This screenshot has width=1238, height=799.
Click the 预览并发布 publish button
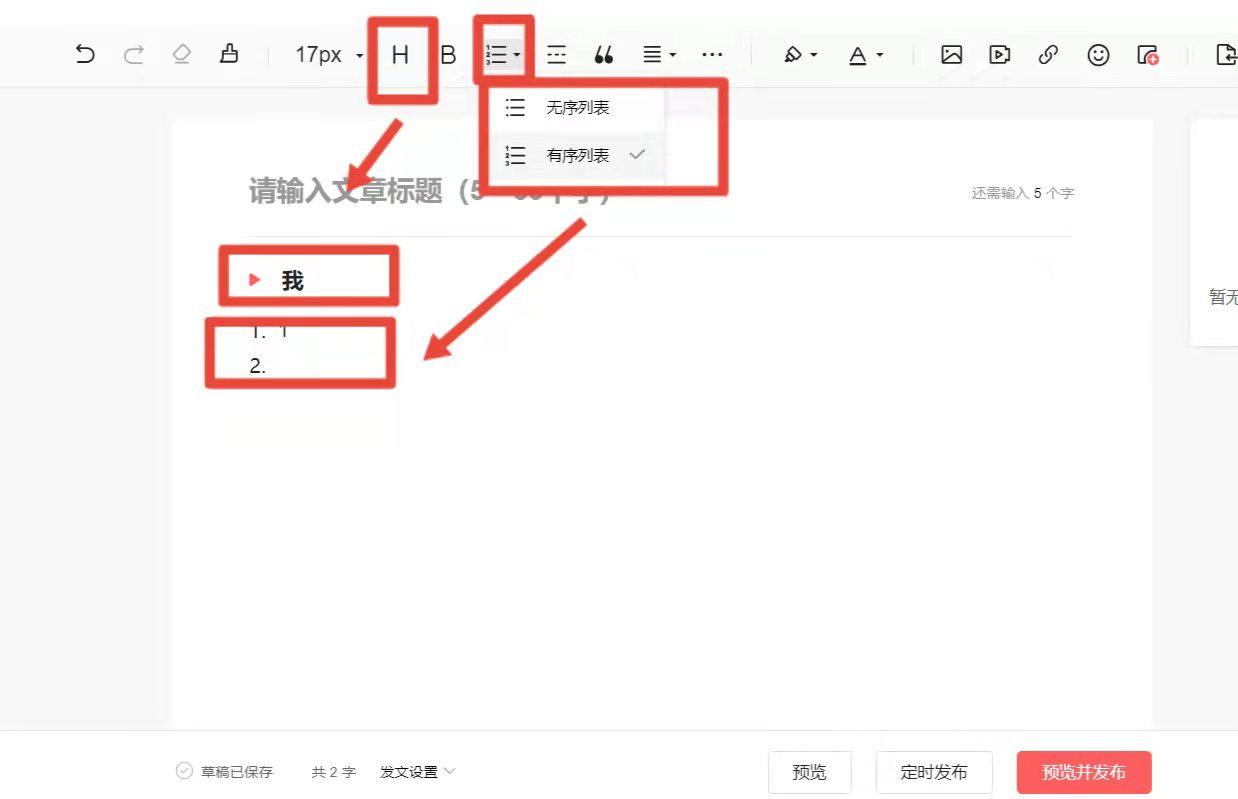(1084, 771)
